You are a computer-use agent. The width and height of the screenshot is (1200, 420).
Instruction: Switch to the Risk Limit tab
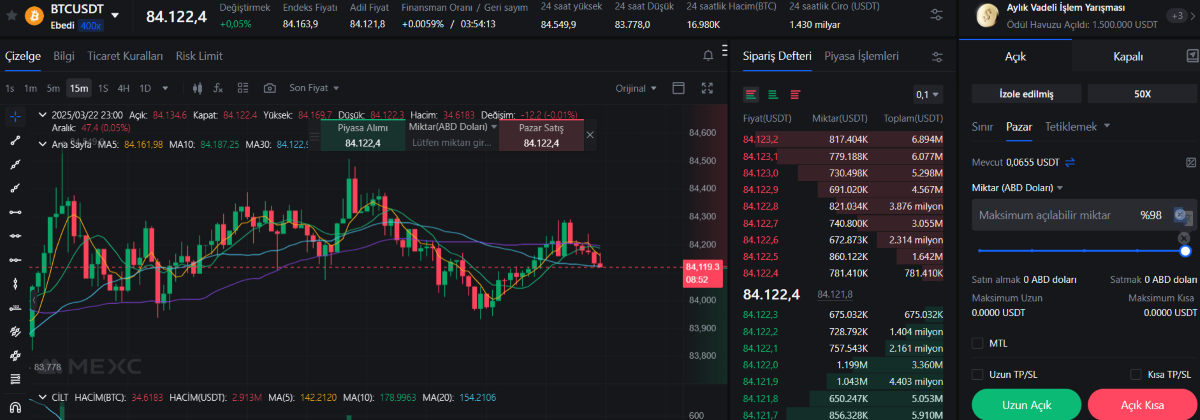pyautogui.click(x=199, y=56)
